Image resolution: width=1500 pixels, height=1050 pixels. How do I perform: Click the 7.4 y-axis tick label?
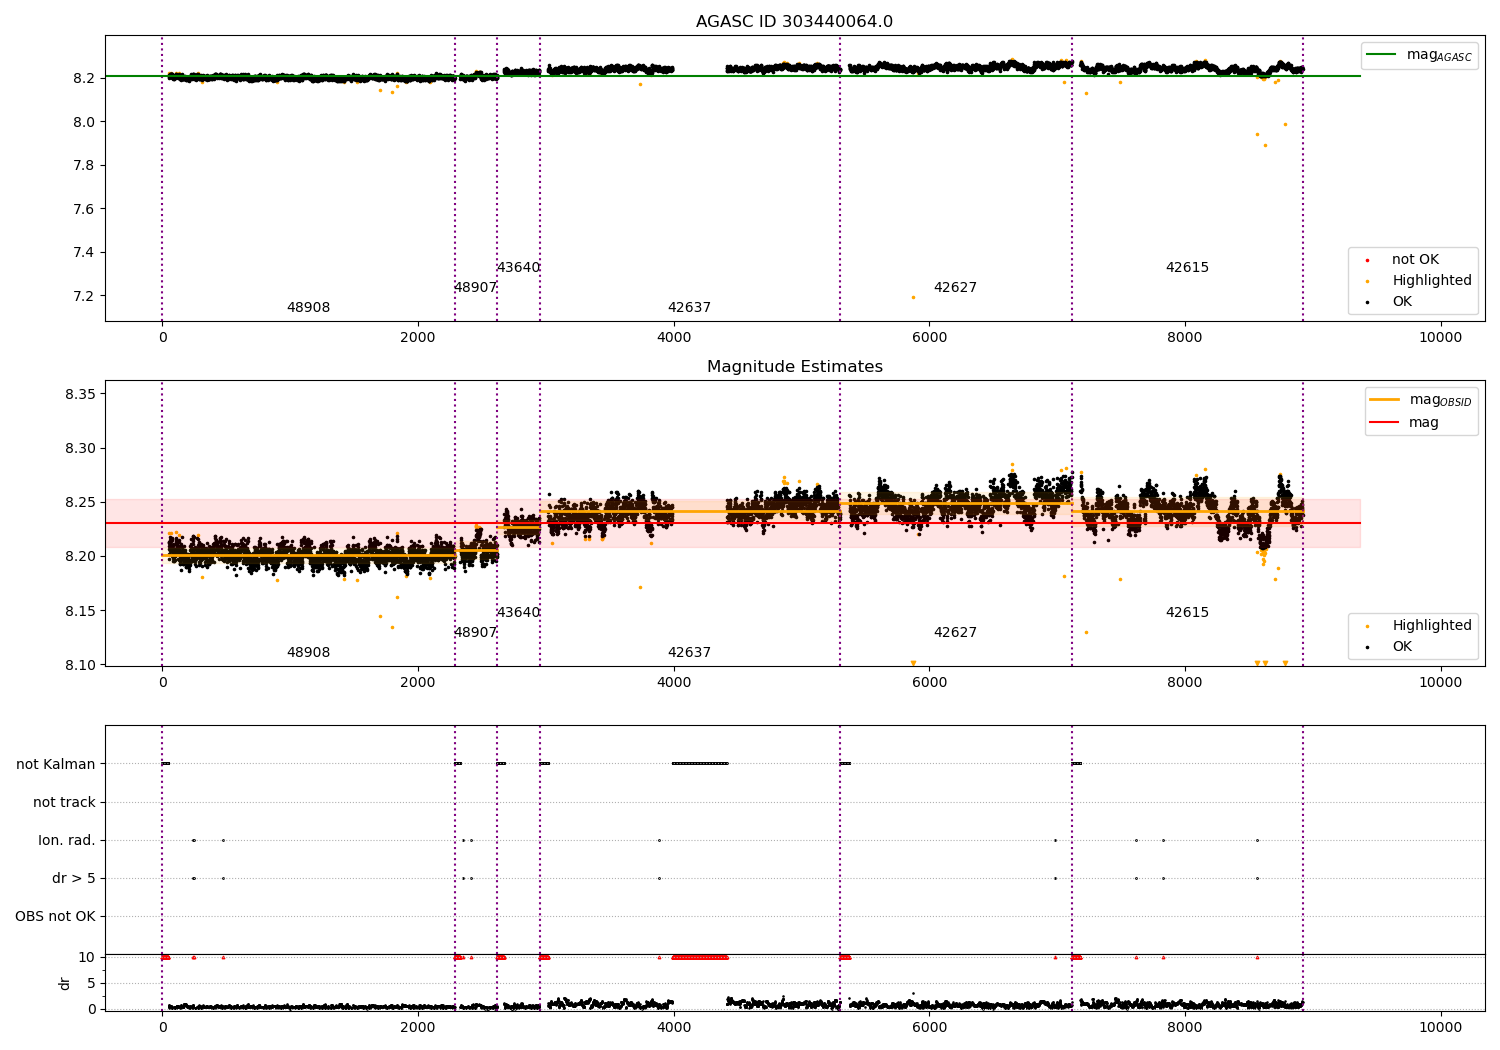84,252
